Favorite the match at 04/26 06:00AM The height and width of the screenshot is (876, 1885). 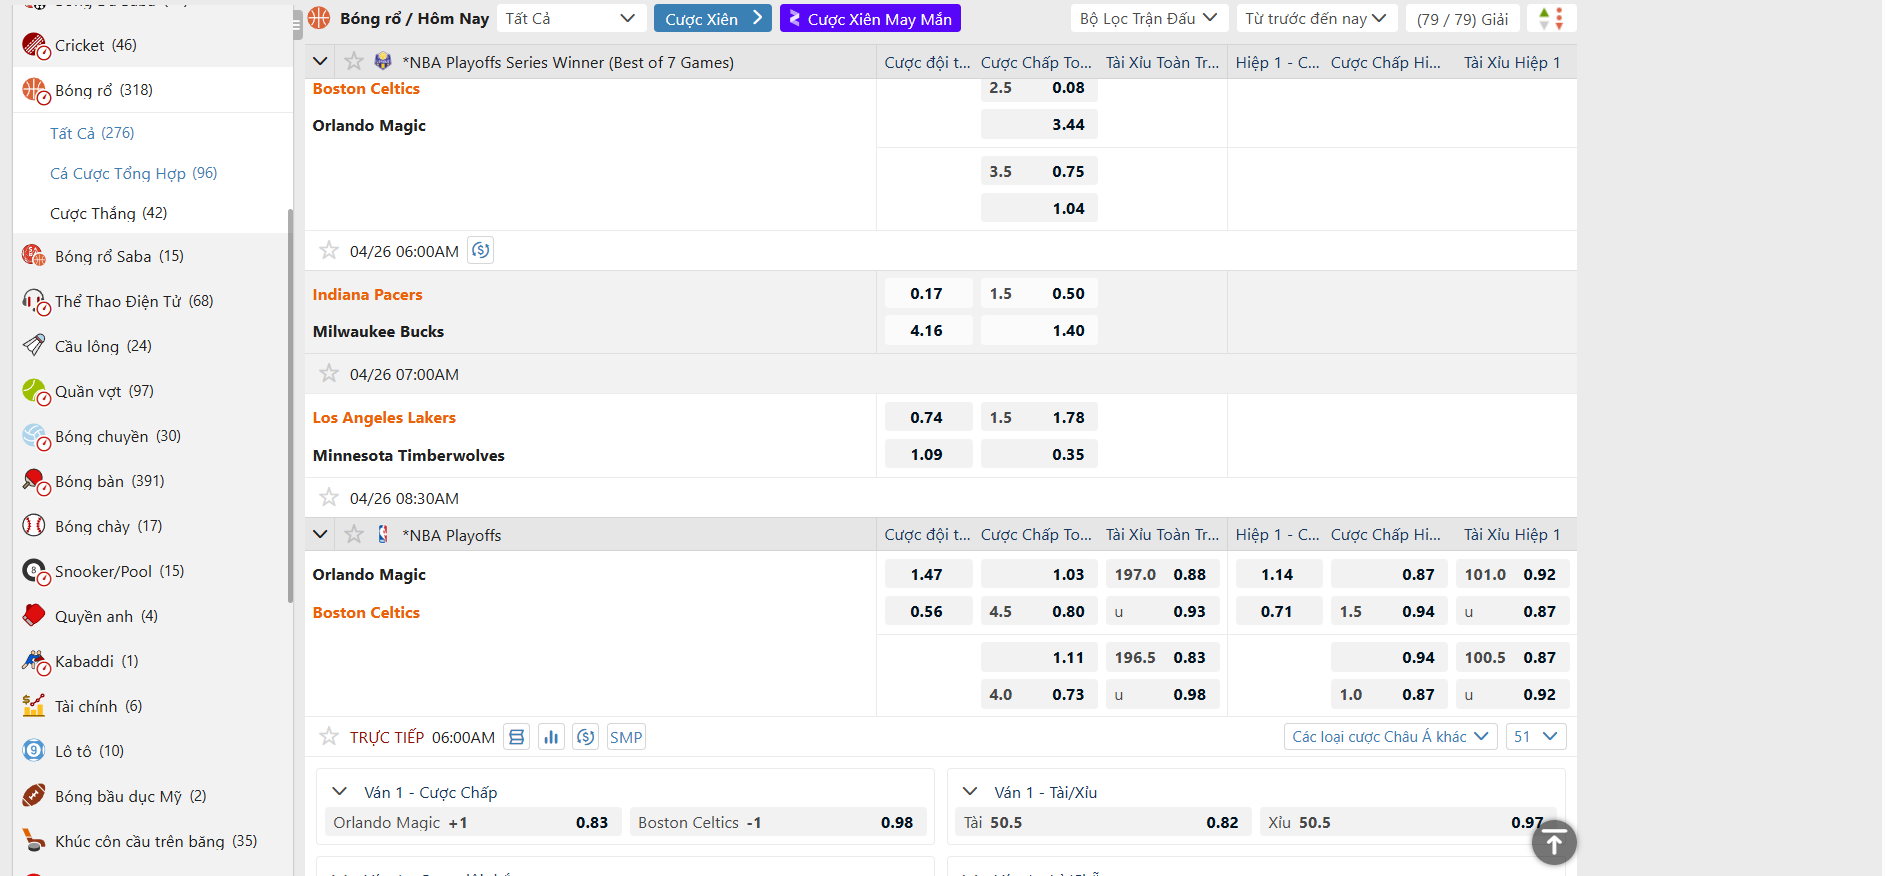click(x=329, y=251)
